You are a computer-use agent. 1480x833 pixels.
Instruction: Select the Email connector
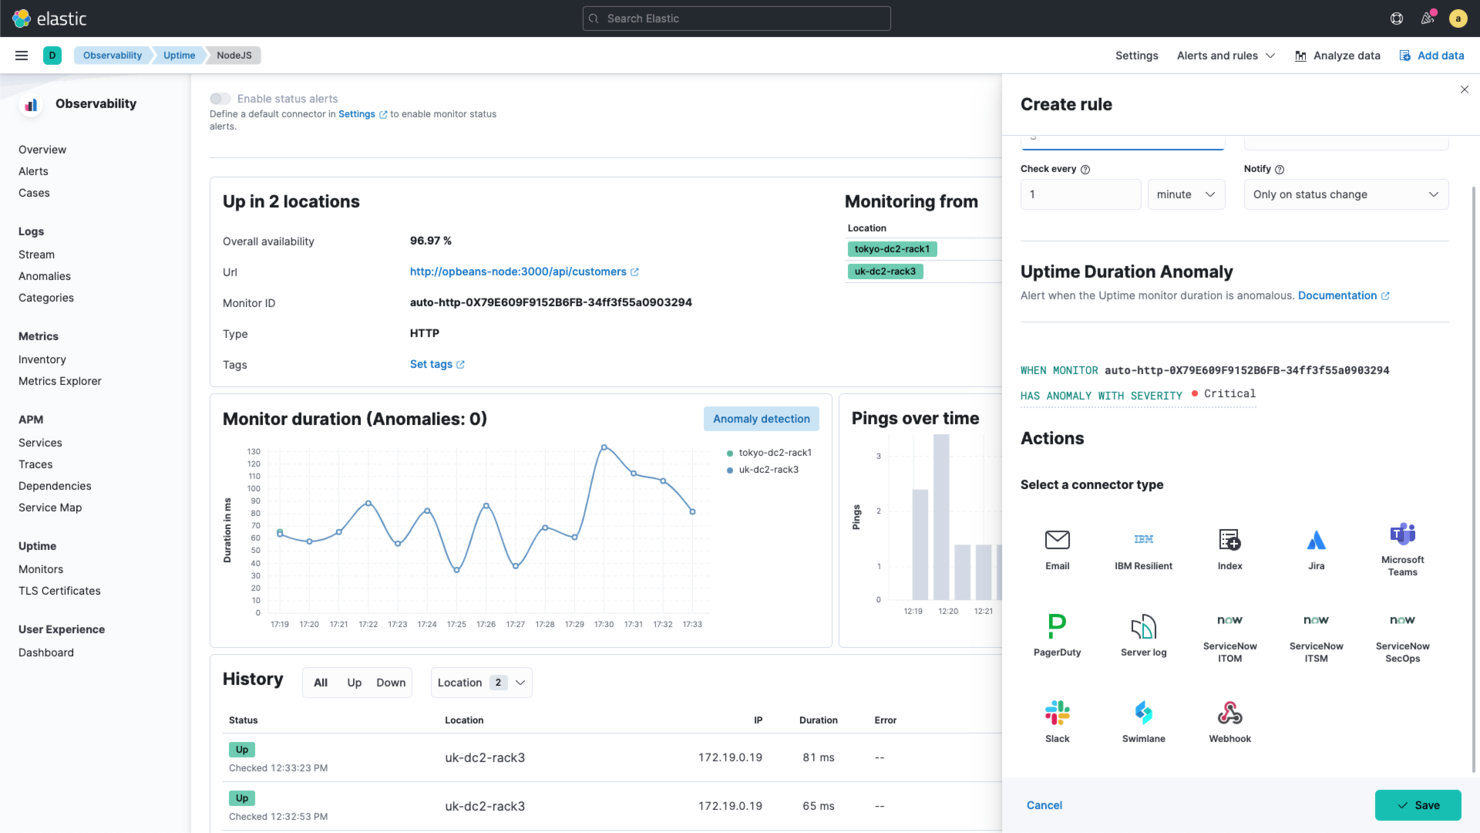pos(1057,545)
